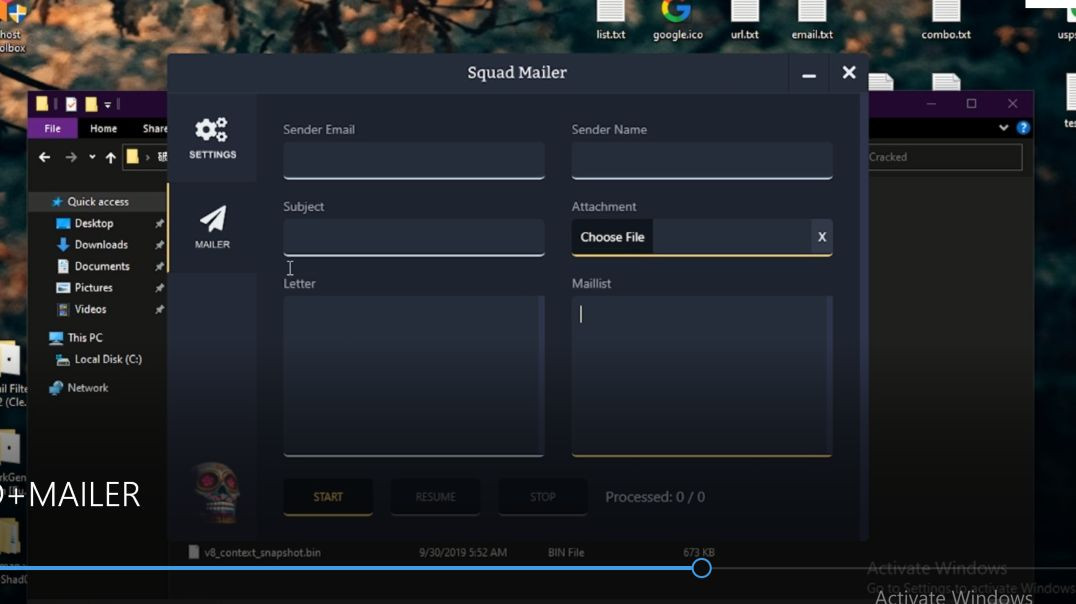Image resolution: width=1076 pixels, height=604 pixels.
Task: Select google.ico desktop icon
Action: [x=677, y=21]
